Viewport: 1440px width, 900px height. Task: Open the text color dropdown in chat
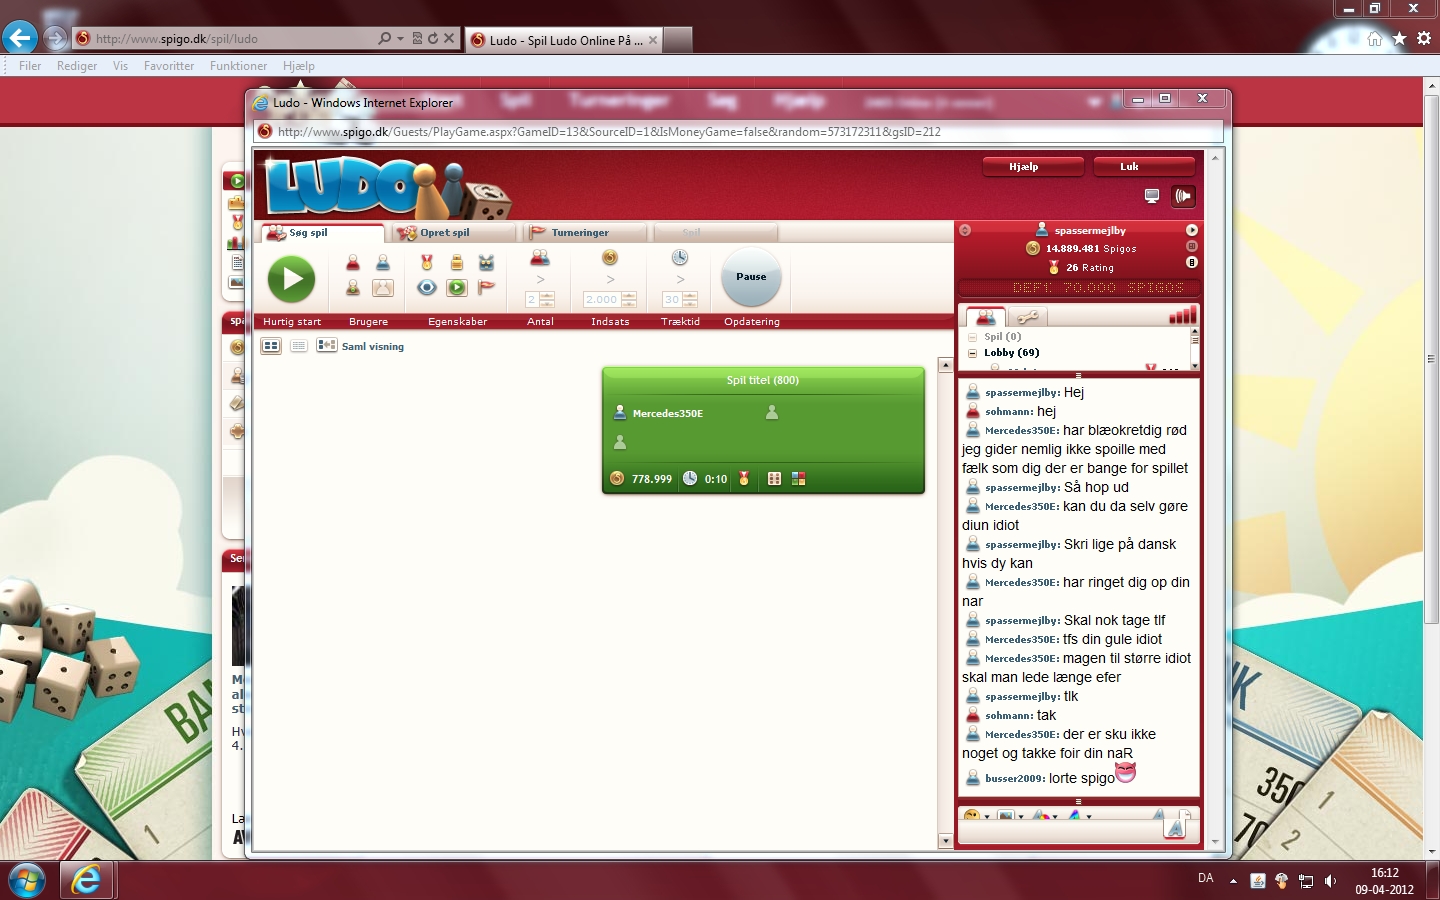tap(1044, 816)
